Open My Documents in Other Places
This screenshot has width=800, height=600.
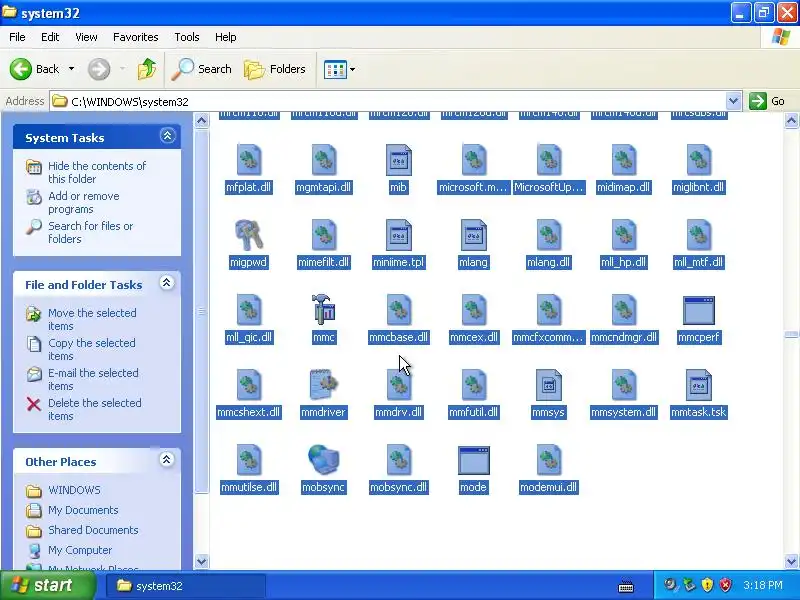point(83,510)
